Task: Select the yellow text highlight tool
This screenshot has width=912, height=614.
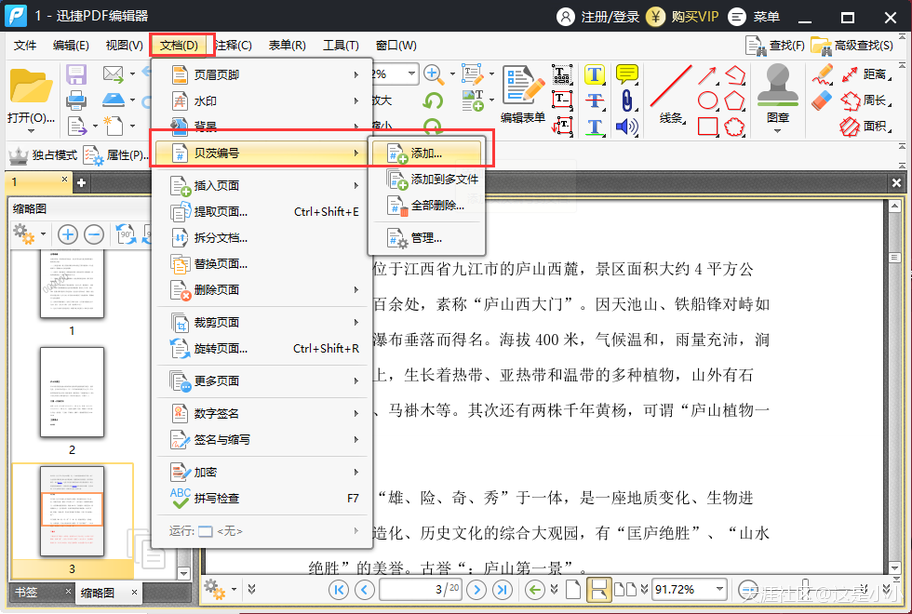Action: (594, 74)
